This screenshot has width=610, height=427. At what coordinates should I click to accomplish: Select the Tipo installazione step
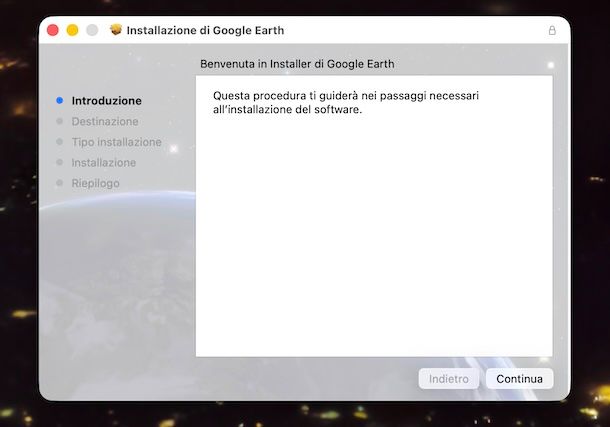tap(116, 142)
